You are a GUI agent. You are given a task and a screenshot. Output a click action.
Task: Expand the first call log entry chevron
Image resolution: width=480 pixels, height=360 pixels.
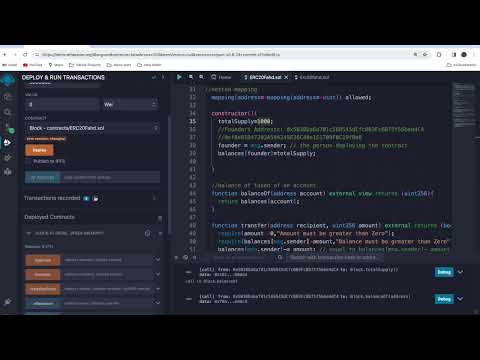460,272
